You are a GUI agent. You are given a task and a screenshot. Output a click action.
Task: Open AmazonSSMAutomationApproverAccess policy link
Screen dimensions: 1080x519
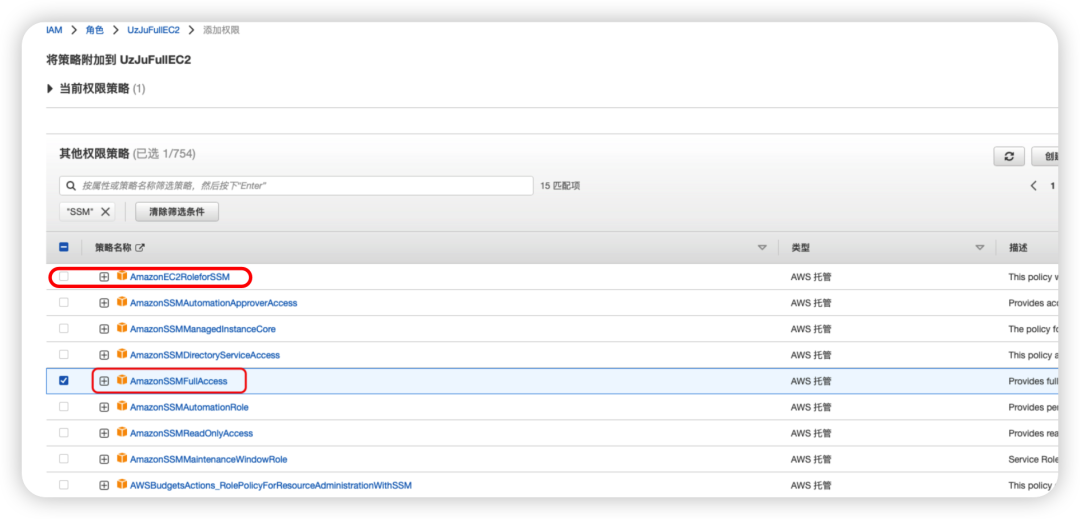214,303
